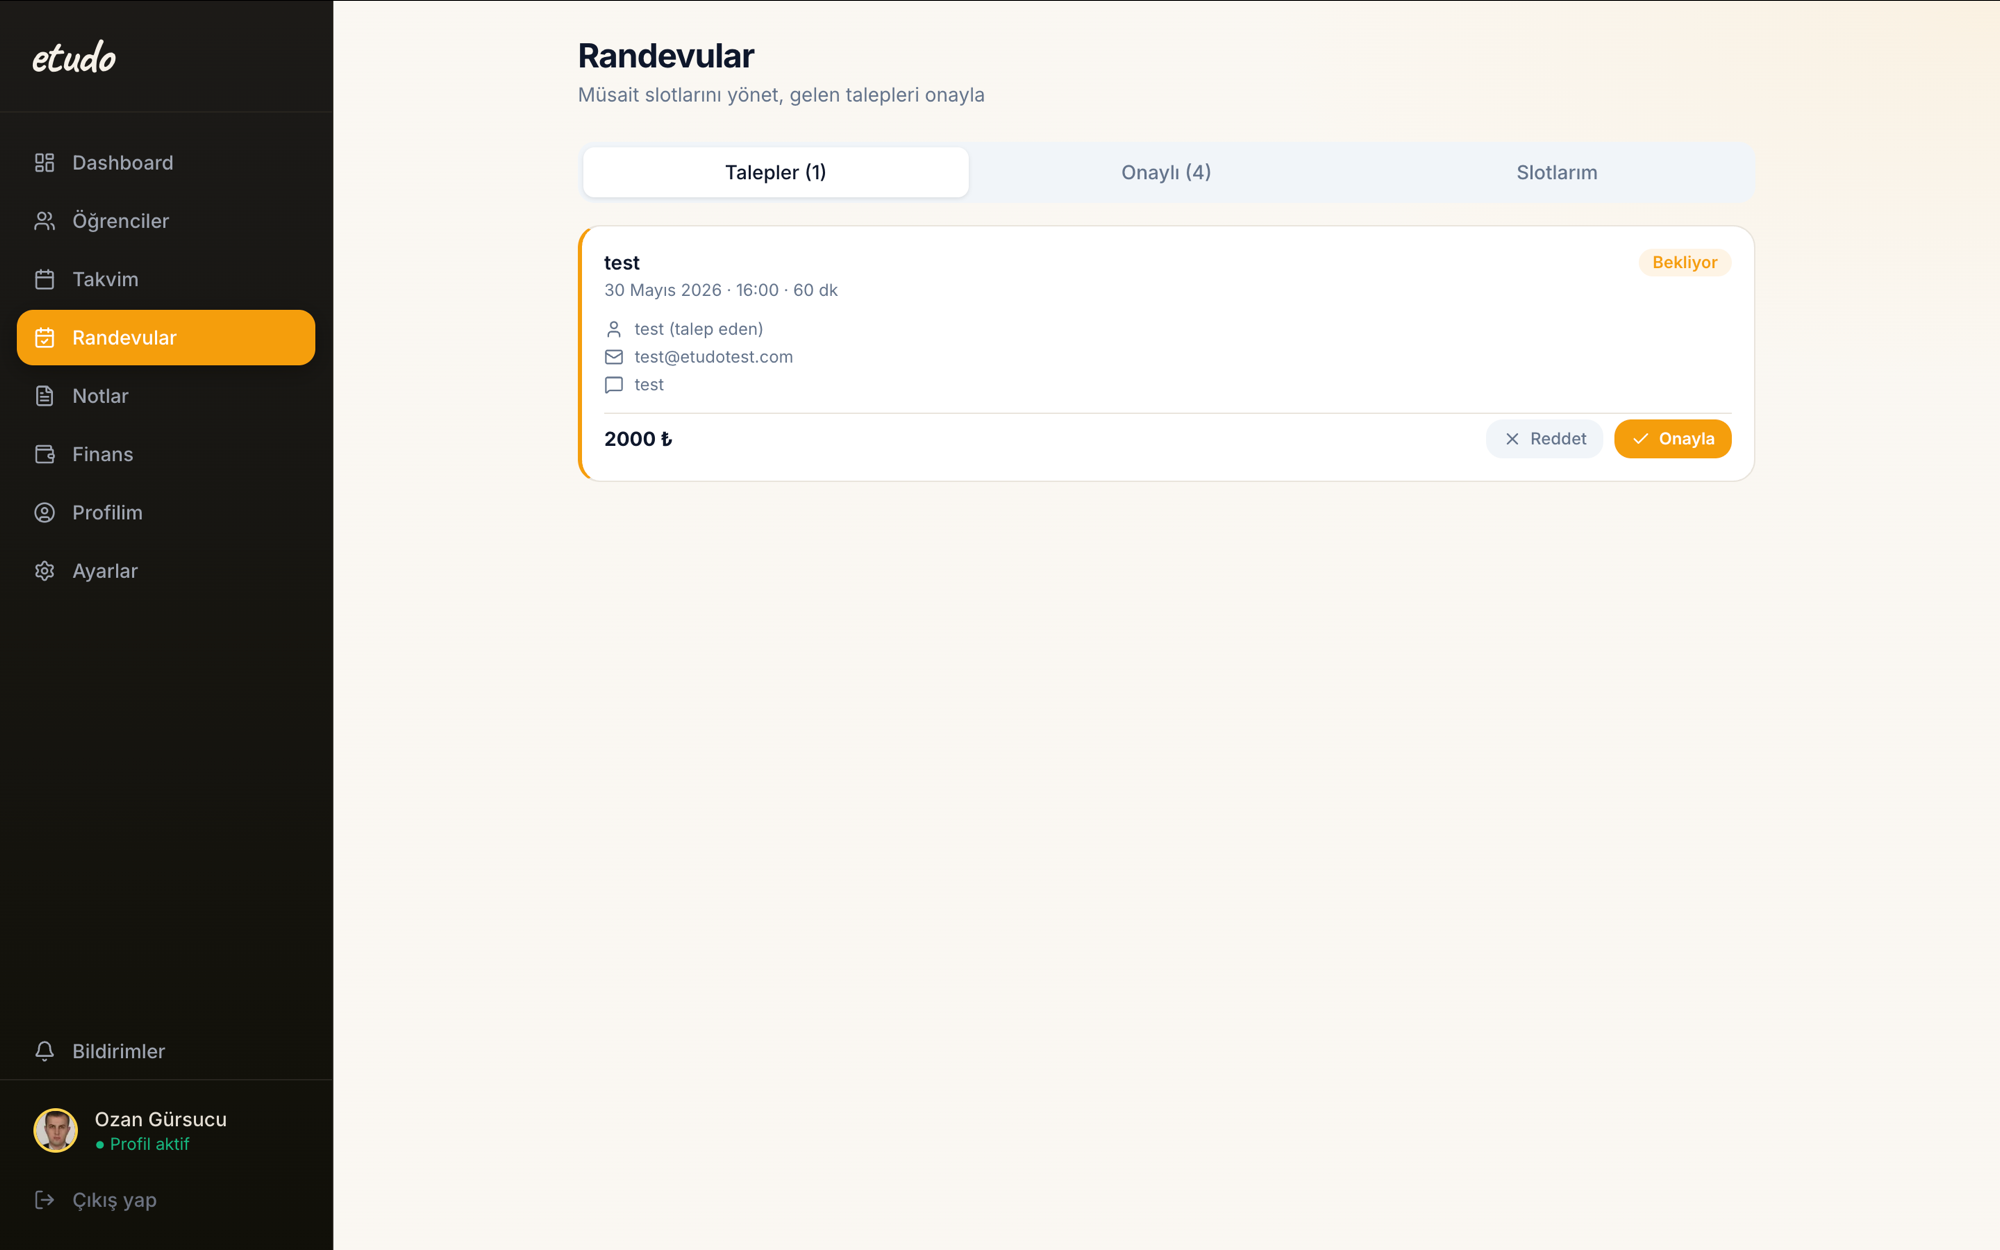
Task: Switch to the Onaylı (4) tab
Action: 1166,172
